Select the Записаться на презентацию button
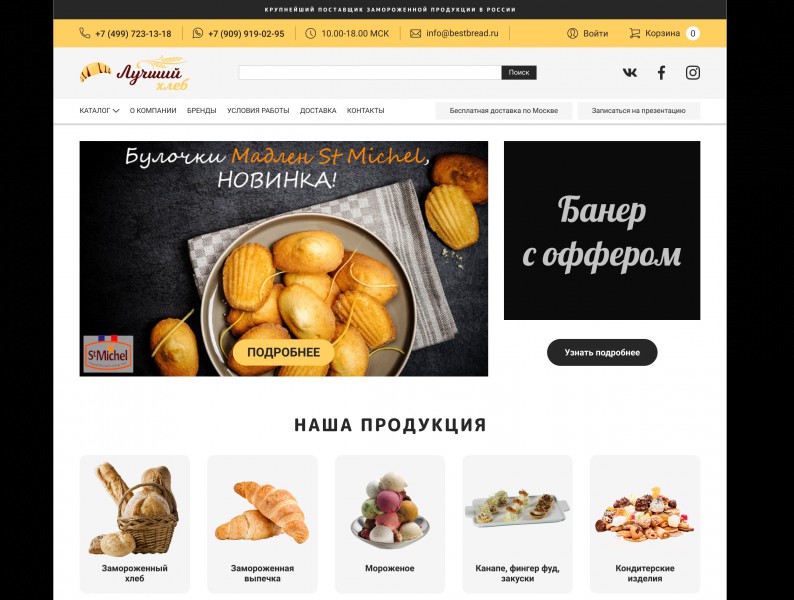The width and height of the screenshot is (794, 600). tap(639, 110)
